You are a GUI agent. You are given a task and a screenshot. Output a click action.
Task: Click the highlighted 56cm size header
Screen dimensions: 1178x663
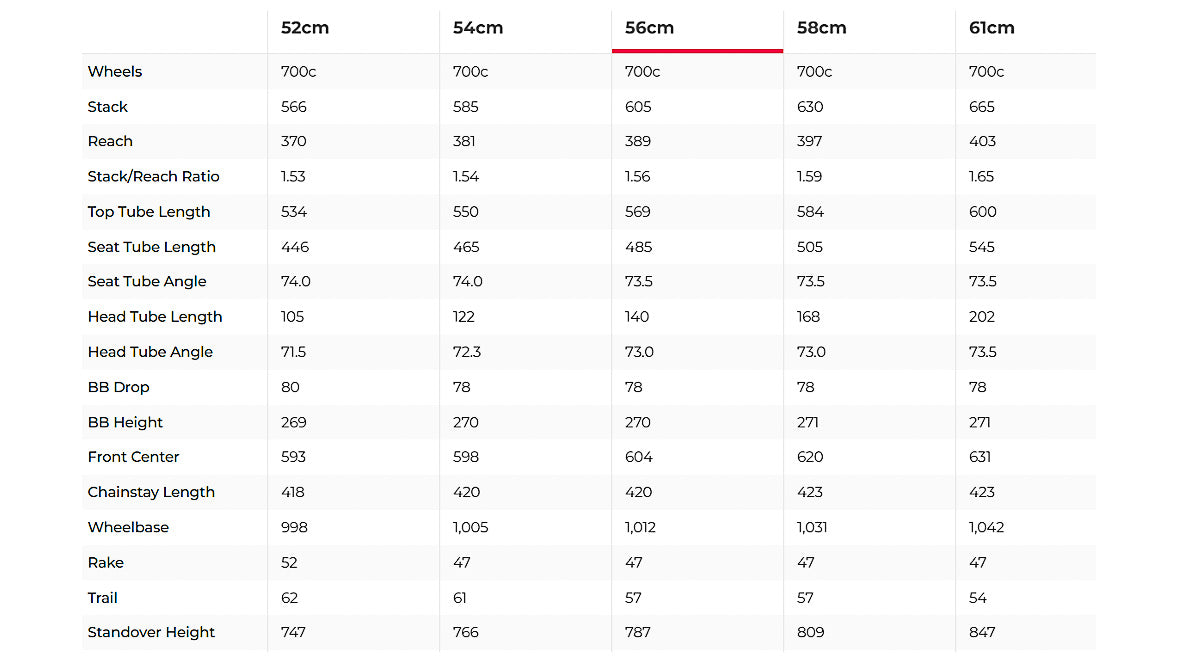click(650, 28)
